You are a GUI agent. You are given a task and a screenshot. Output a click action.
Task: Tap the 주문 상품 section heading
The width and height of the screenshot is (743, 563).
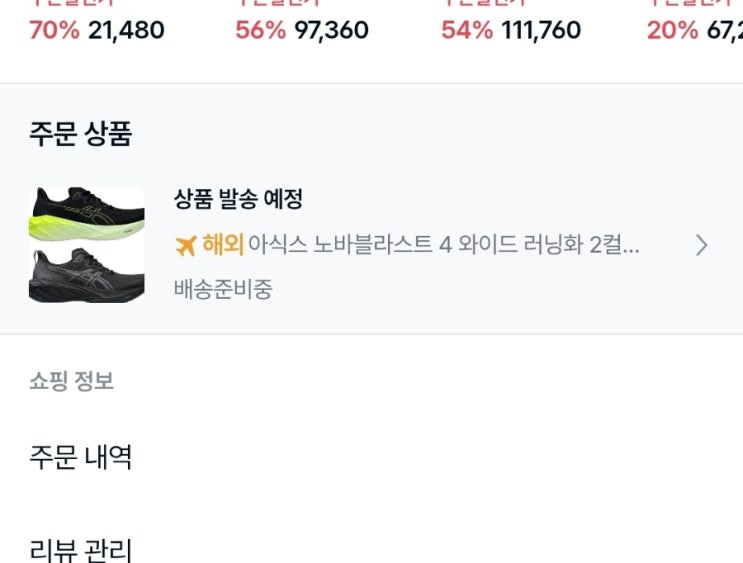pos(81,134)
